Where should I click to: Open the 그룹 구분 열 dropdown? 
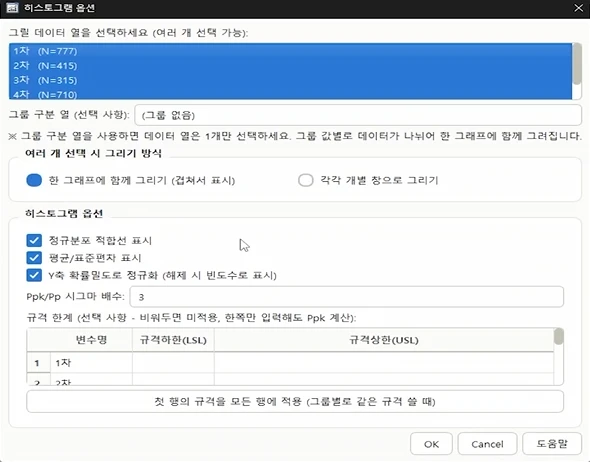coord(358,115)
